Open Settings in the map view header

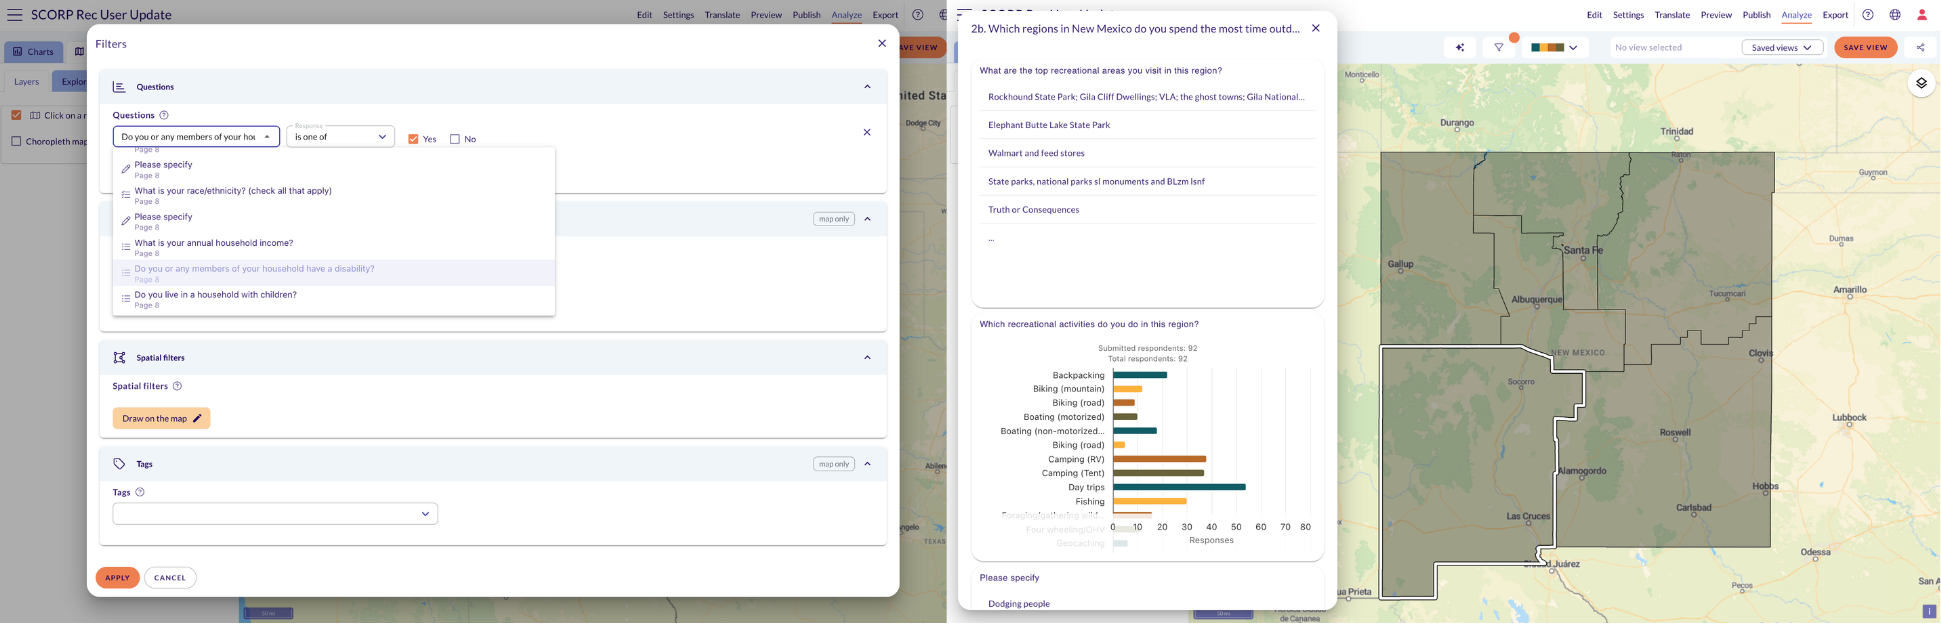click(x=1628, y=15)
